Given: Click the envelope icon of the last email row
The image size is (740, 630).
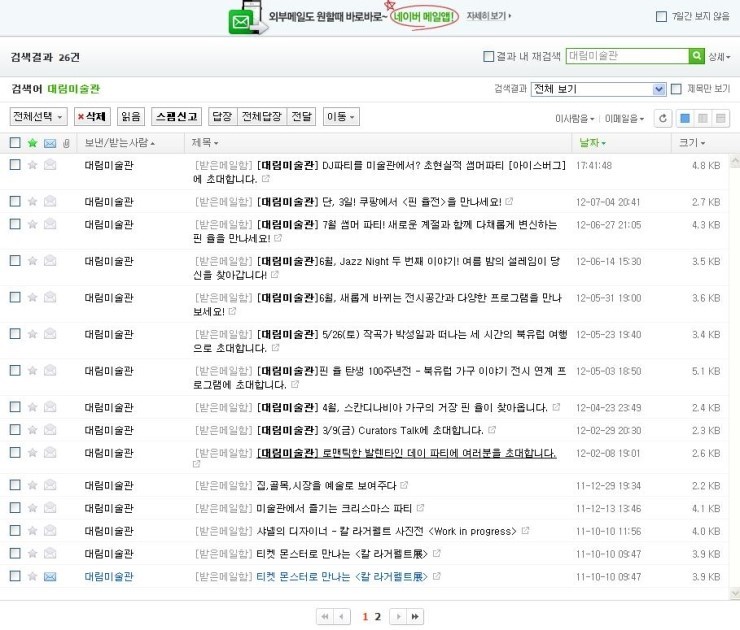Looking at the screenshot, I should 50,577.
